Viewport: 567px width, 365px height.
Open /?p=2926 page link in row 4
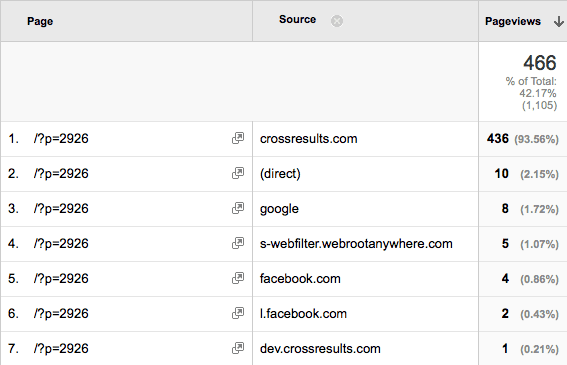tap(61, 243)
